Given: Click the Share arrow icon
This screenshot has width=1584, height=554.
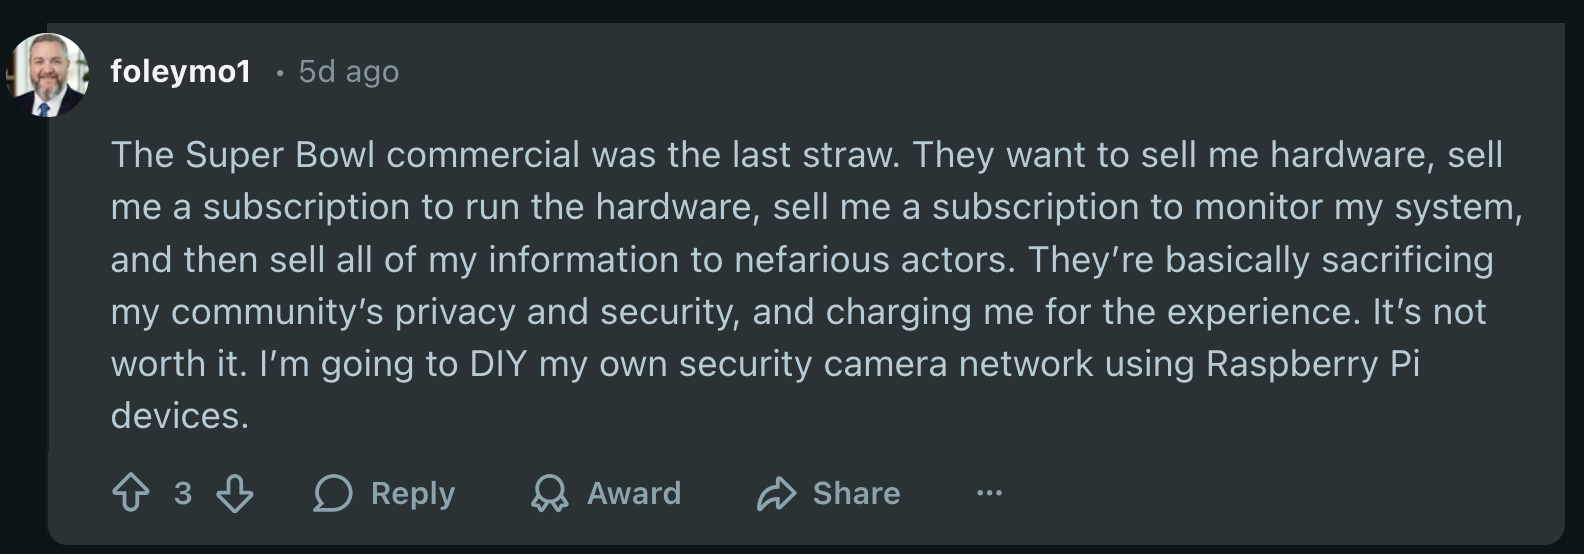Looking at the screenshot, I should pyautogui.click(x=776, y=493).
